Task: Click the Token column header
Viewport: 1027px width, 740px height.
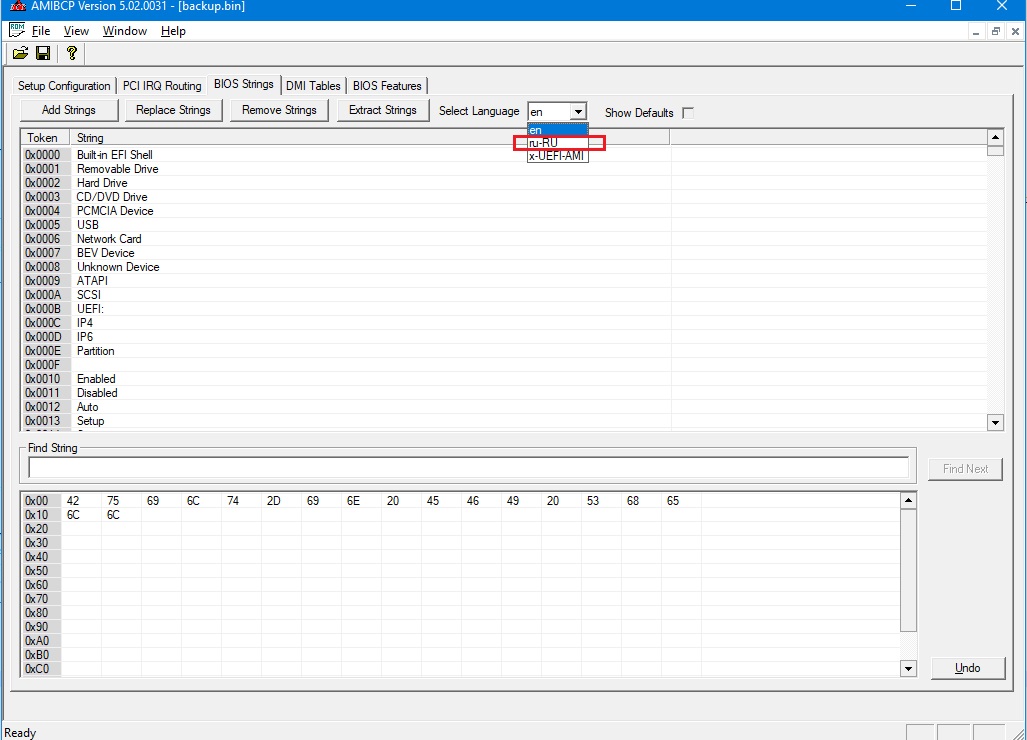Action: (45, 138)
